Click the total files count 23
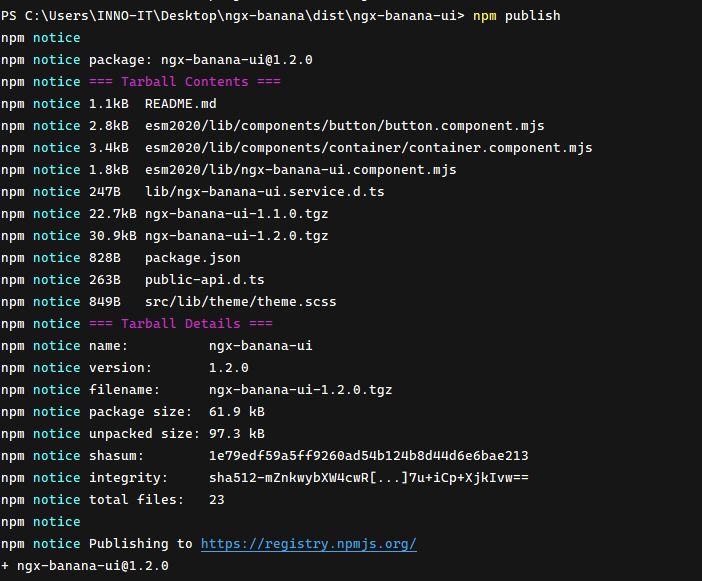Image resolution: width=702 pixels, height=581 pixels. click(x=217, y=500)
